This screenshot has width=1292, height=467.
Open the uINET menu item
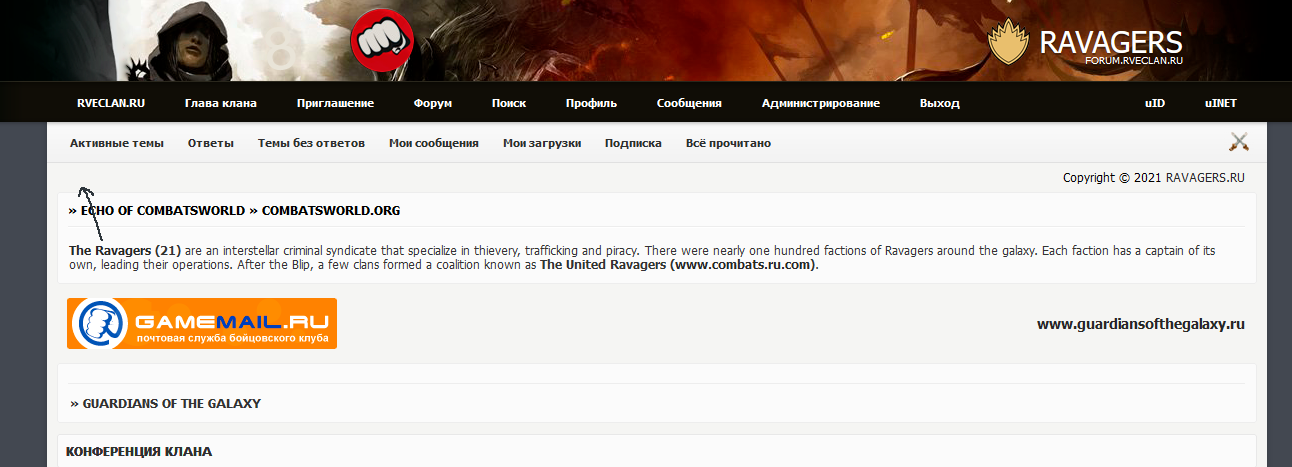(x=1221, y=103)
